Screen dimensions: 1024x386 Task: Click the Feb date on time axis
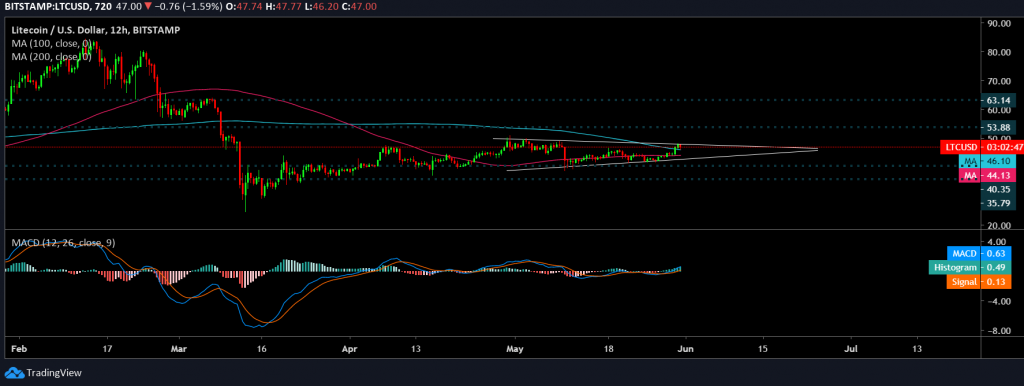20,349
